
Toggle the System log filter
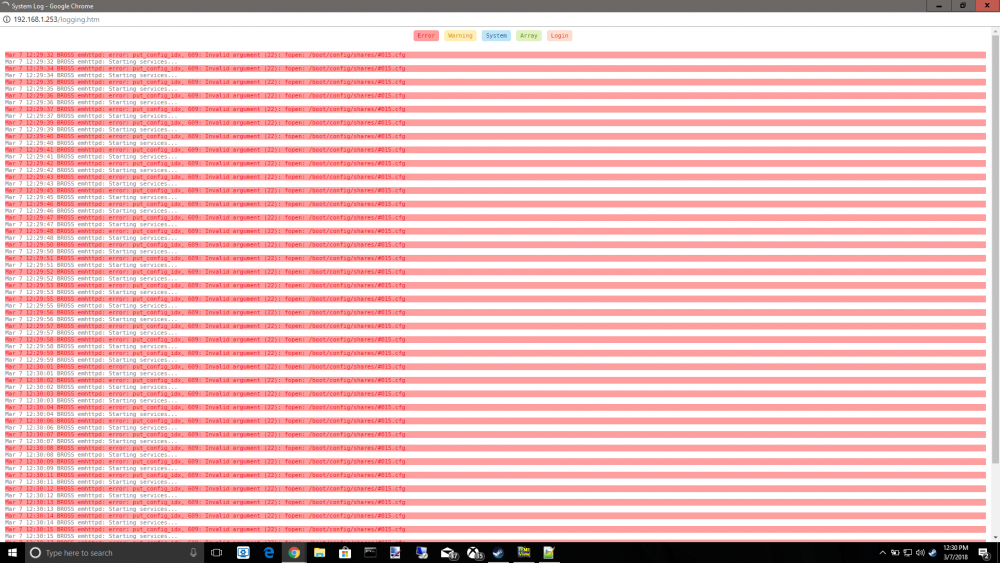496,36
